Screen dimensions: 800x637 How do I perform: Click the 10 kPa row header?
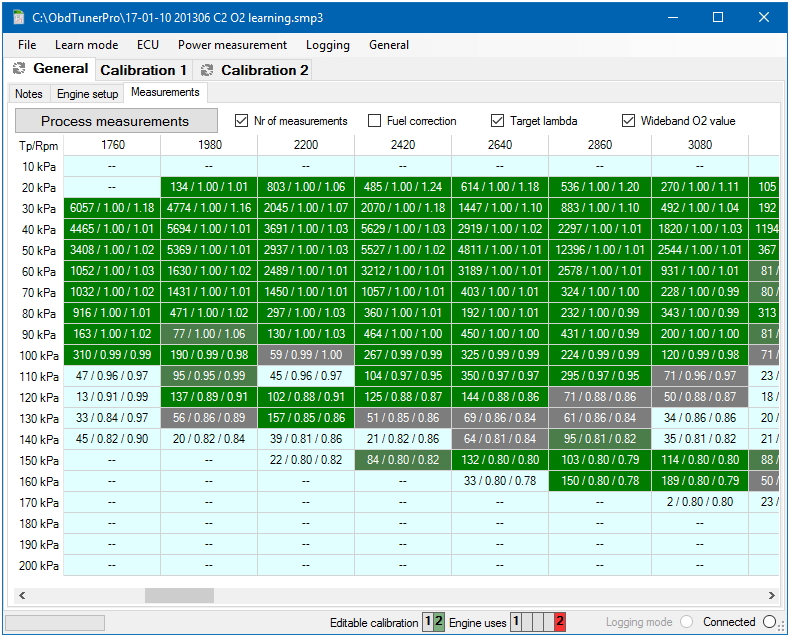(x=39, y=167)
